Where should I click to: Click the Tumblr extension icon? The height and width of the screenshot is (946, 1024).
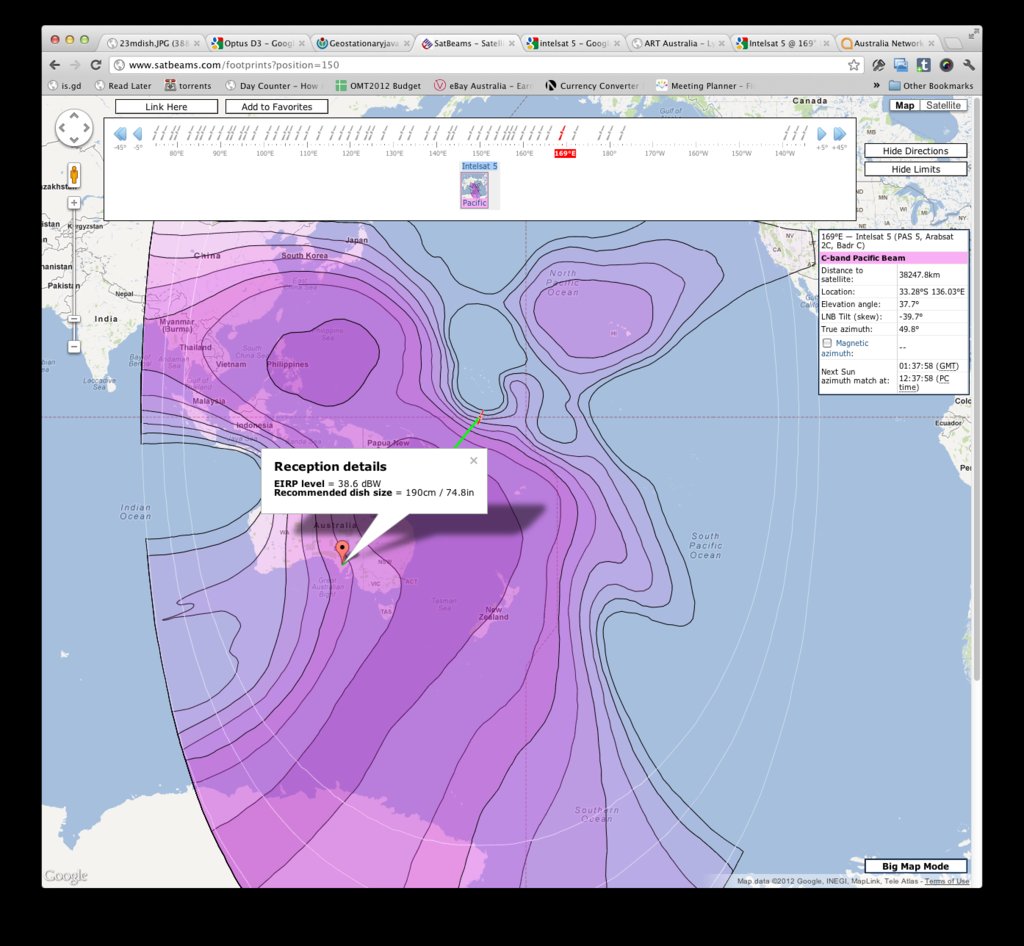(x=923, y=65)
